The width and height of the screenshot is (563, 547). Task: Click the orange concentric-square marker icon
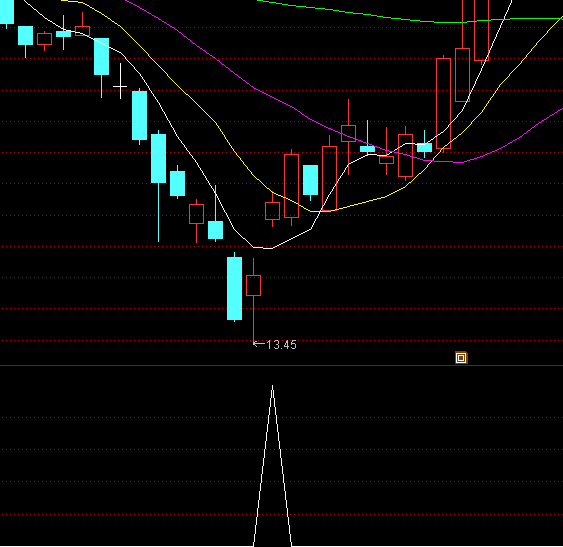pyautogui.click(x=461, y=358)
